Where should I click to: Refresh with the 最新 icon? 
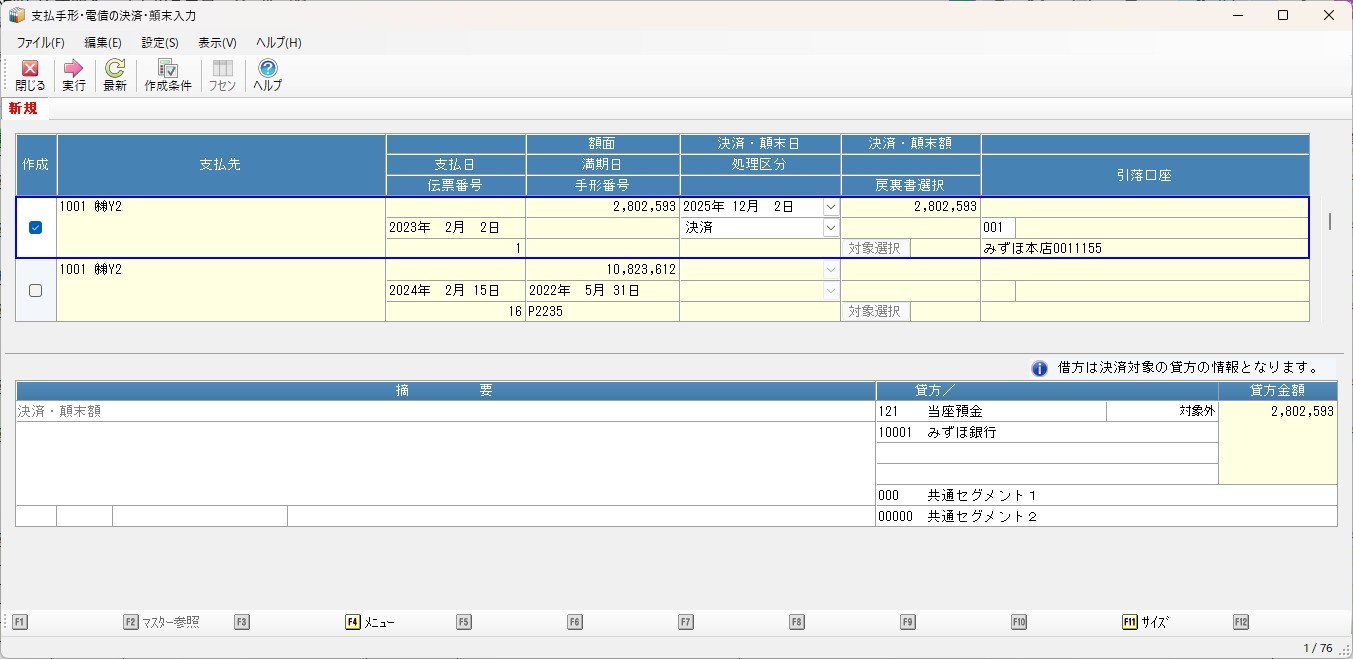tap(115, 69)
